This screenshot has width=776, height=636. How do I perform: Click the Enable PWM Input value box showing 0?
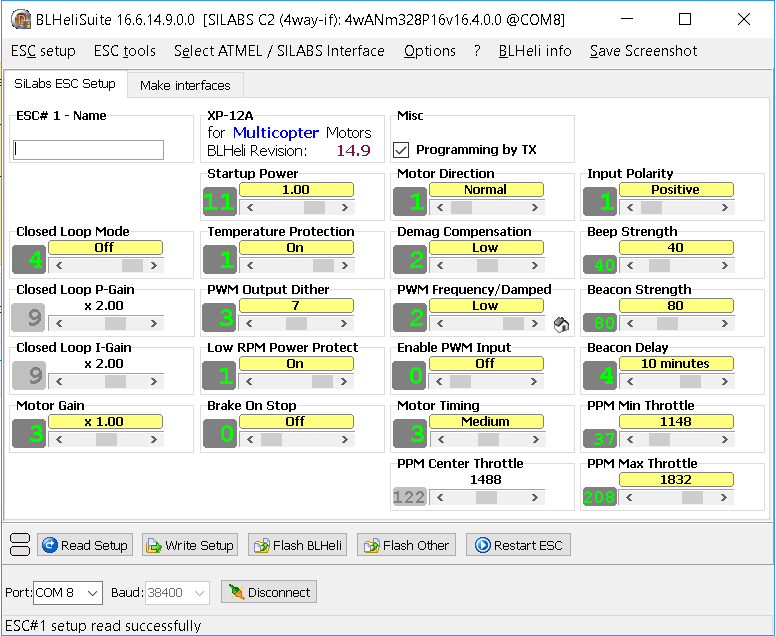pyautogui.click(x=410, y=375)
